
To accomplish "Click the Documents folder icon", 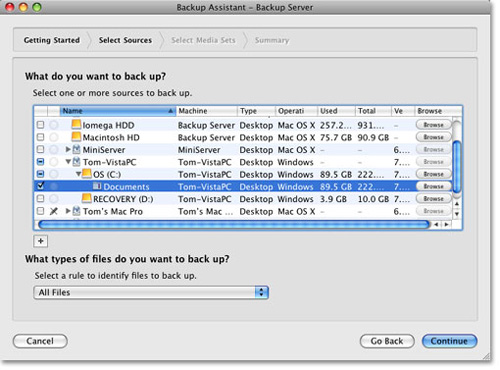I will (x=97, y=186).
